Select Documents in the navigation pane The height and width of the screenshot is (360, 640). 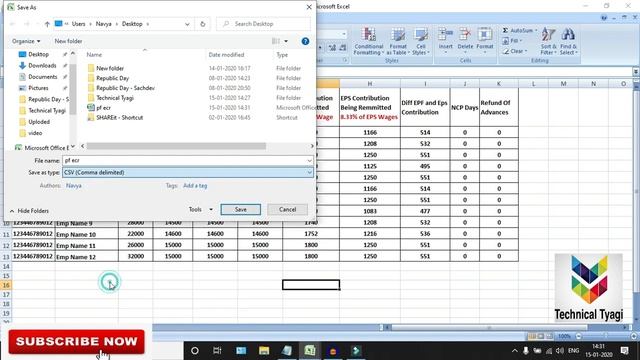(x=42, y=77)
